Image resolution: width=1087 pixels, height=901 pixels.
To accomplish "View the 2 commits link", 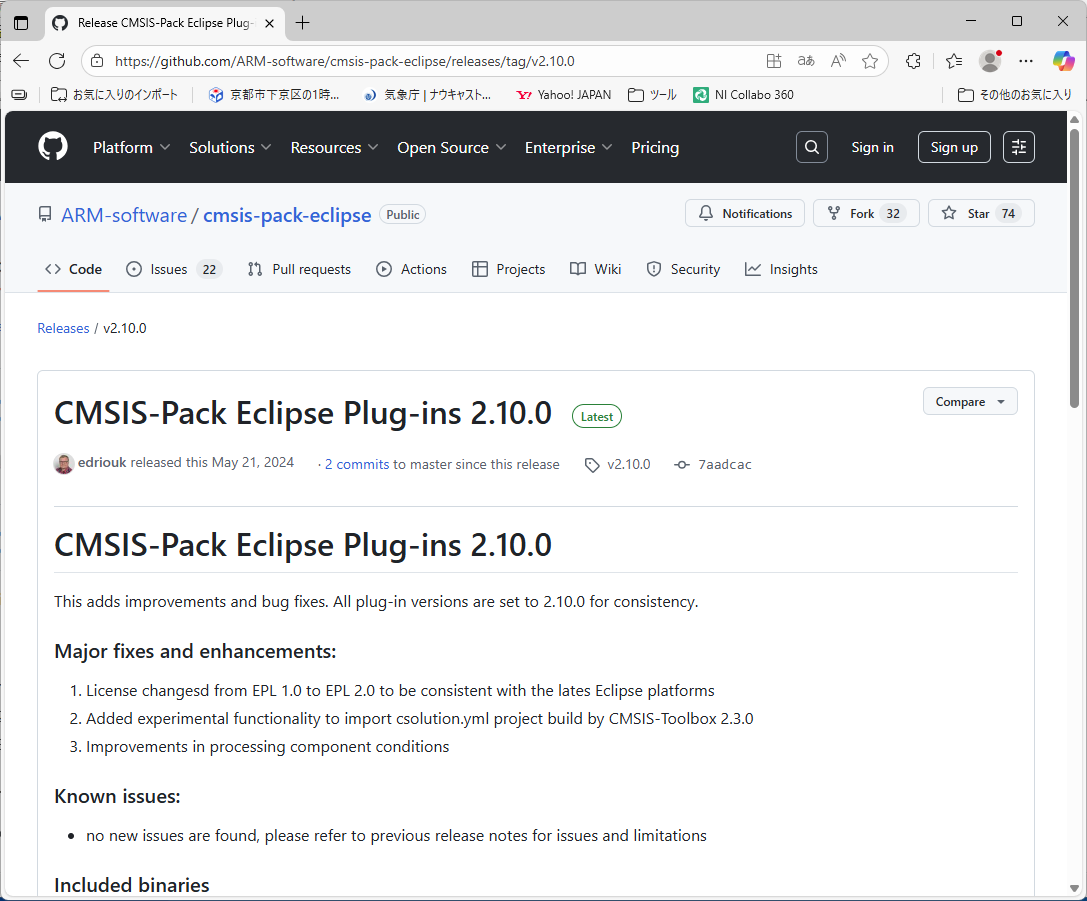I will (356, 464).
